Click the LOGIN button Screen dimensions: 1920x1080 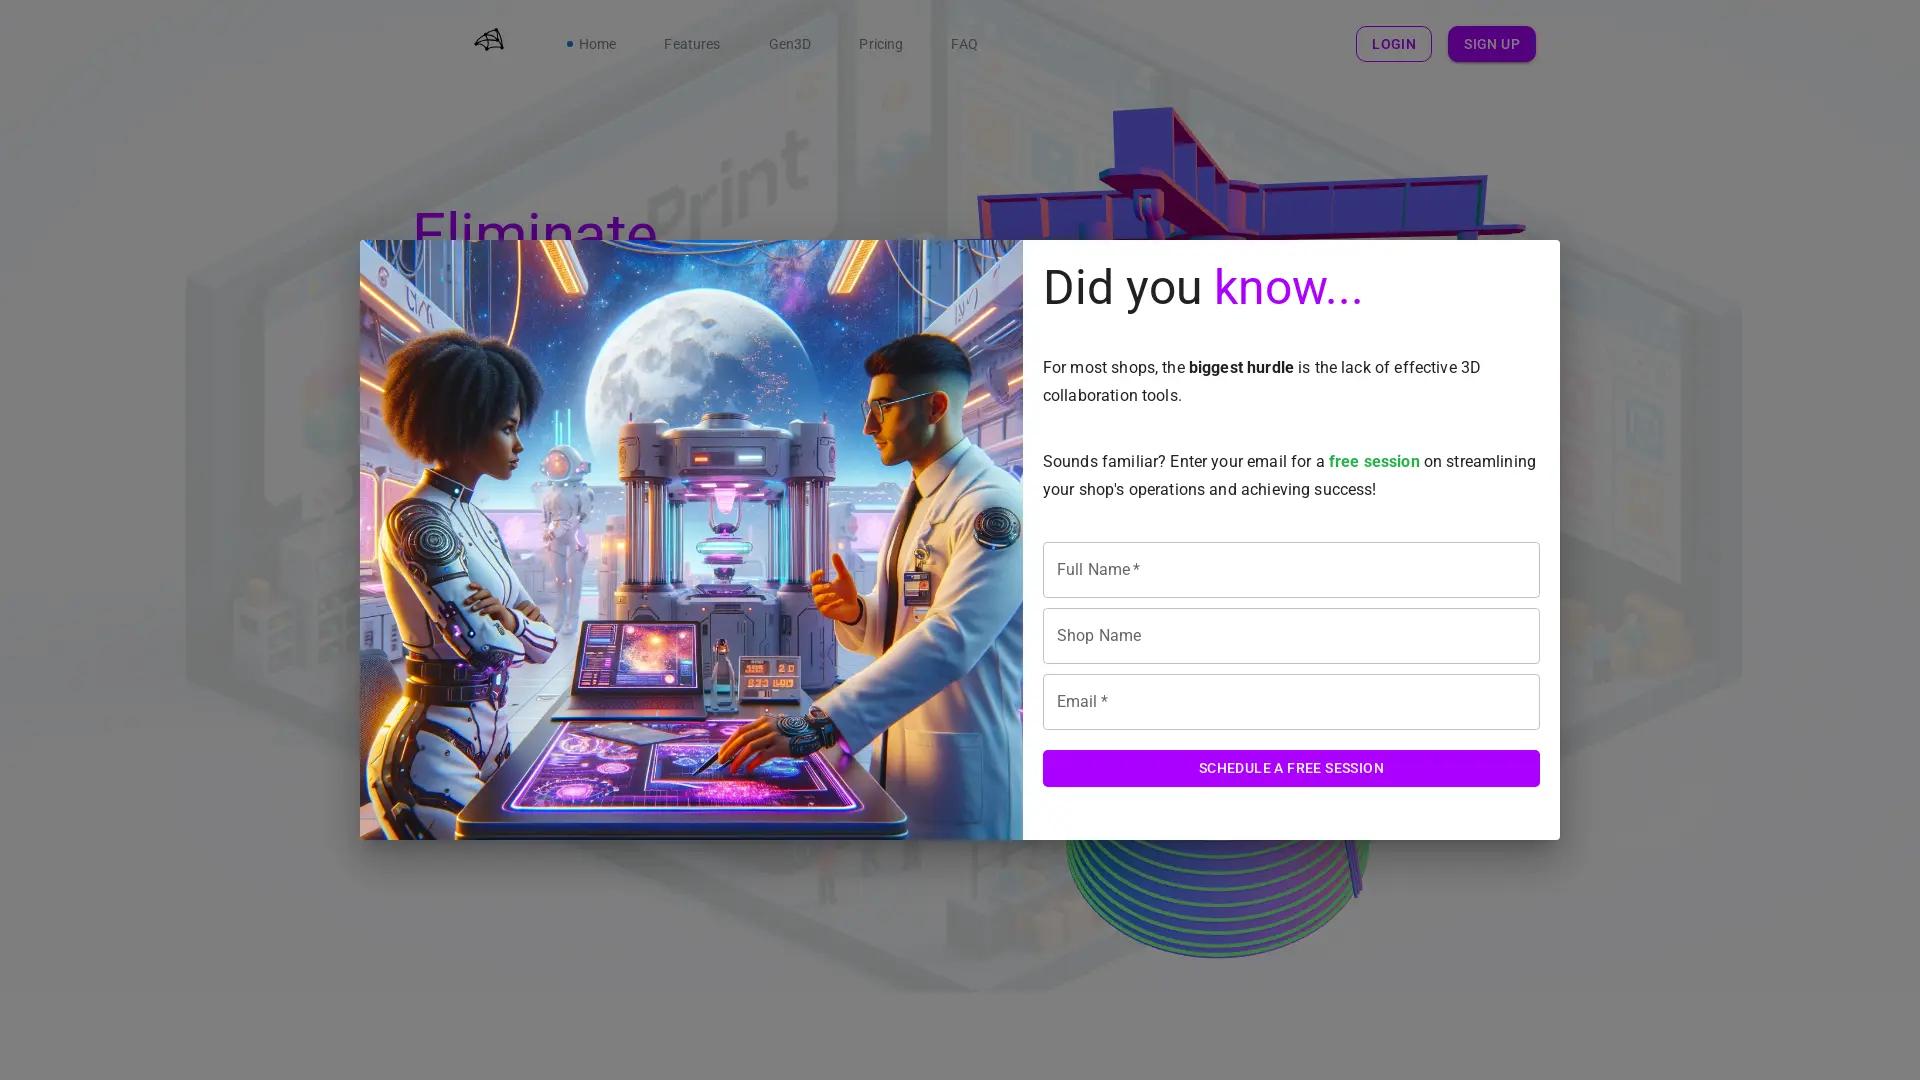coord(1393,44)
